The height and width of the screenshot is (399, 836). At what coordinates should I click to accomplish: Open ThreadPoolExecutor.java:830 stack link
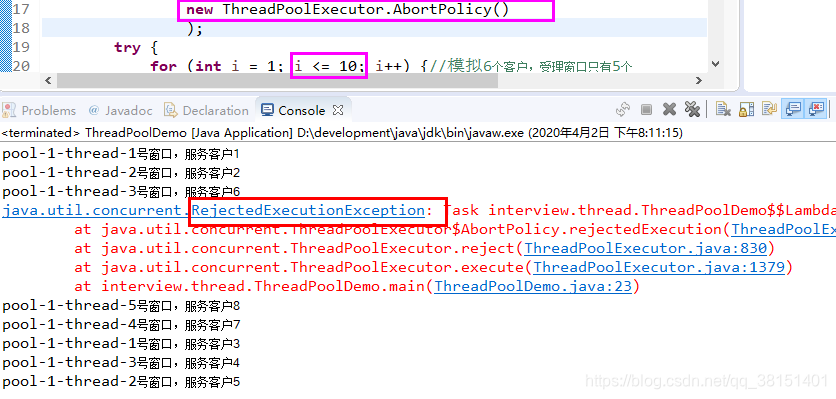click(646, 249)
